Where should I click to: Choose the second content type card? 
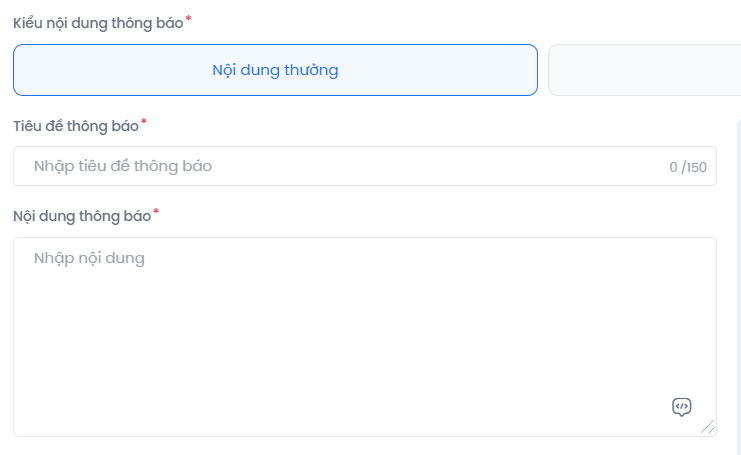pyautogui.click(x=645, y=70)
